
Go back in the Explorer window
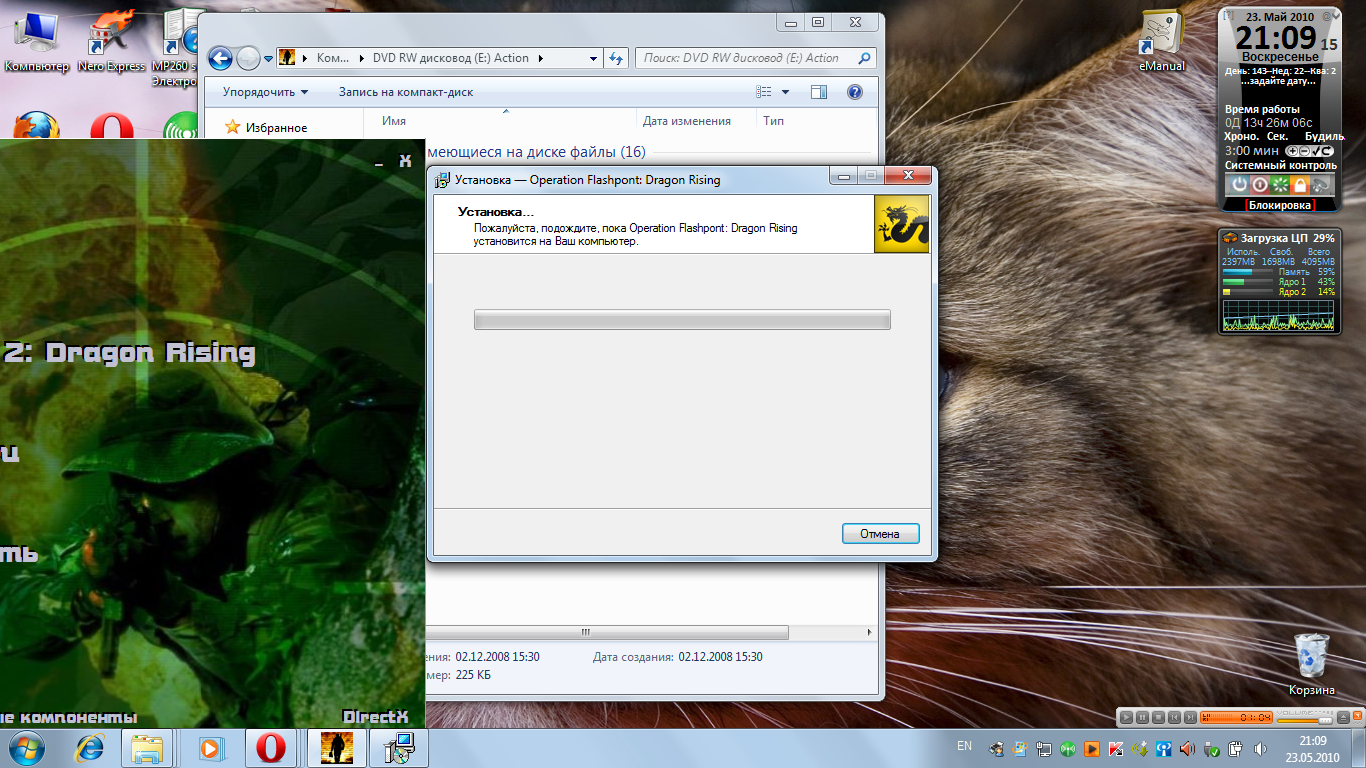[x=221, y=58]
